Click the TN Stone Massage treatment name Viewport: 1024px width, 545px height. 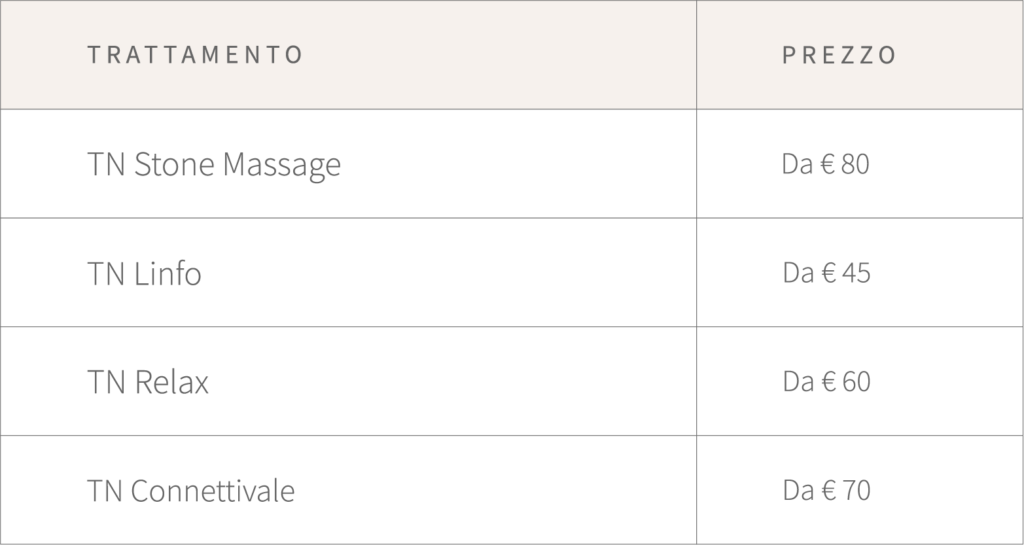(x=214, y=165)
